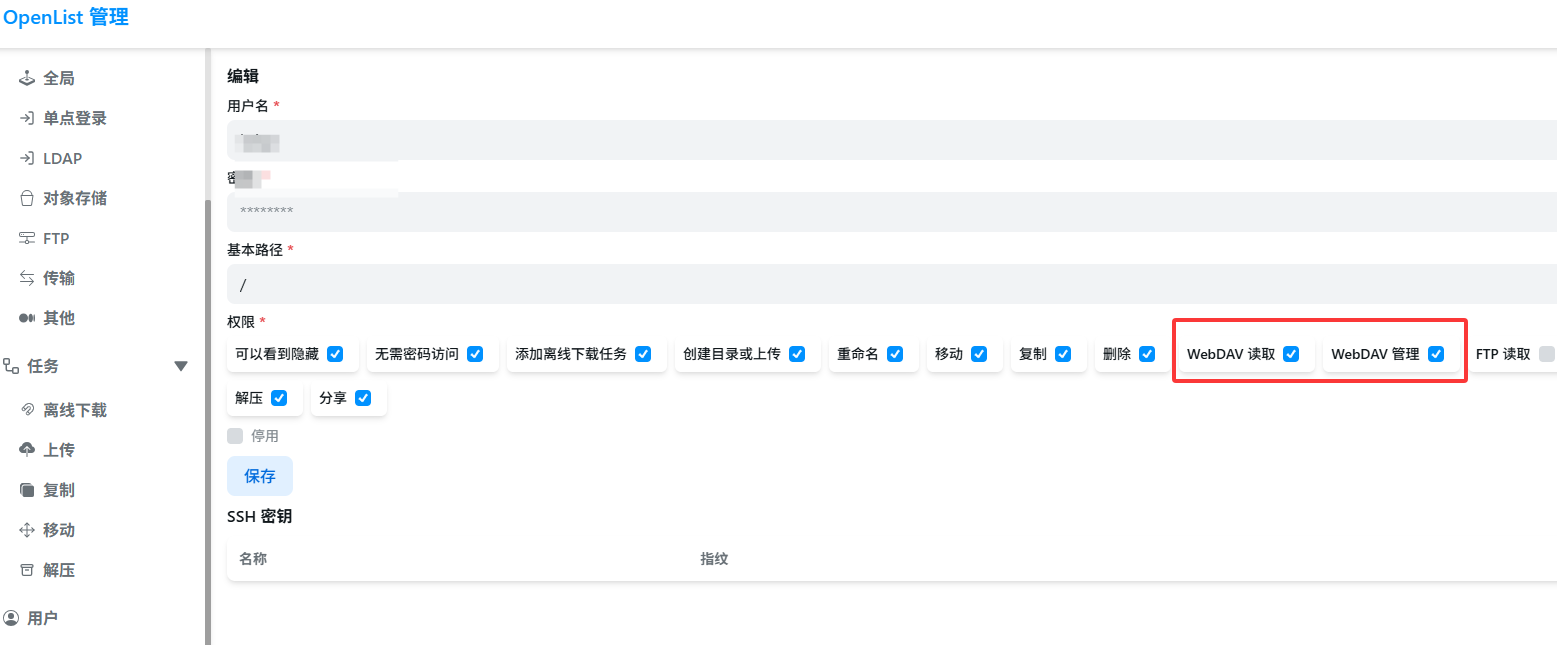Click the 用户名 input field
This screenshot has height=645, width=1557.
click(x=892, y=140)
